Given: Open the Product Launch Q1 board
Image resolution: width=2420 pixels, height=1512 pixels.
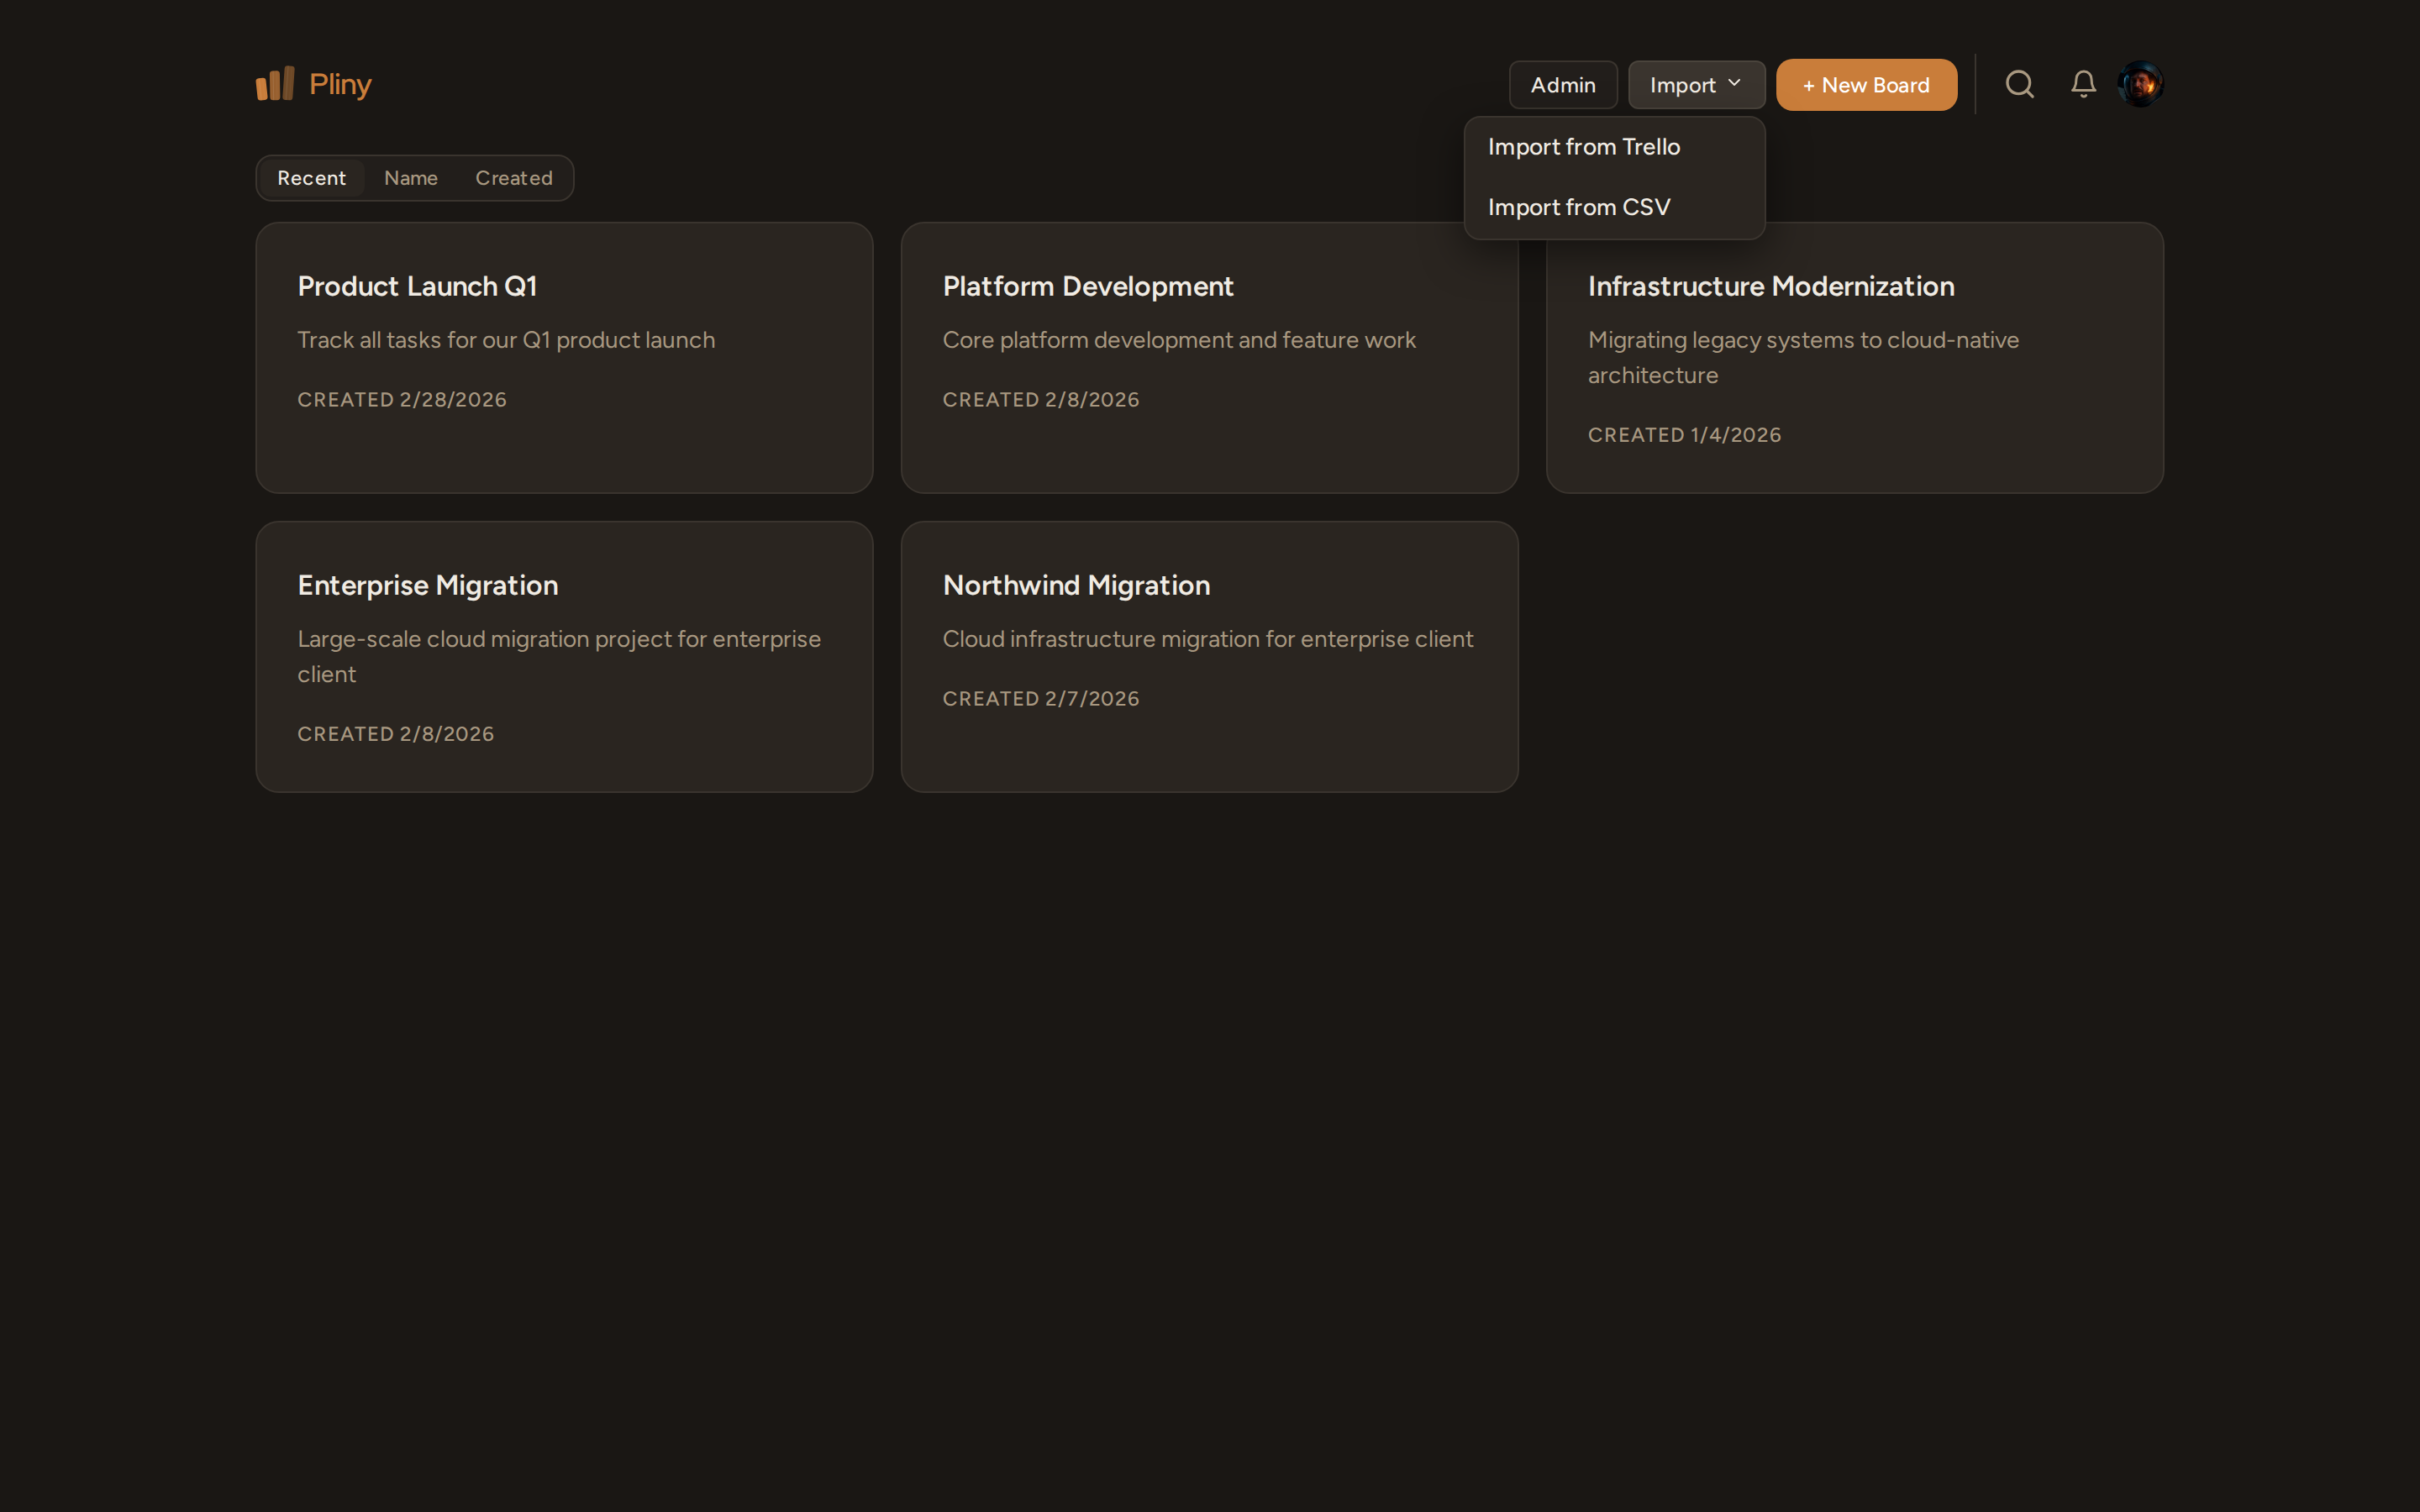Looking at the screenshot, I should tap(417, 286).
